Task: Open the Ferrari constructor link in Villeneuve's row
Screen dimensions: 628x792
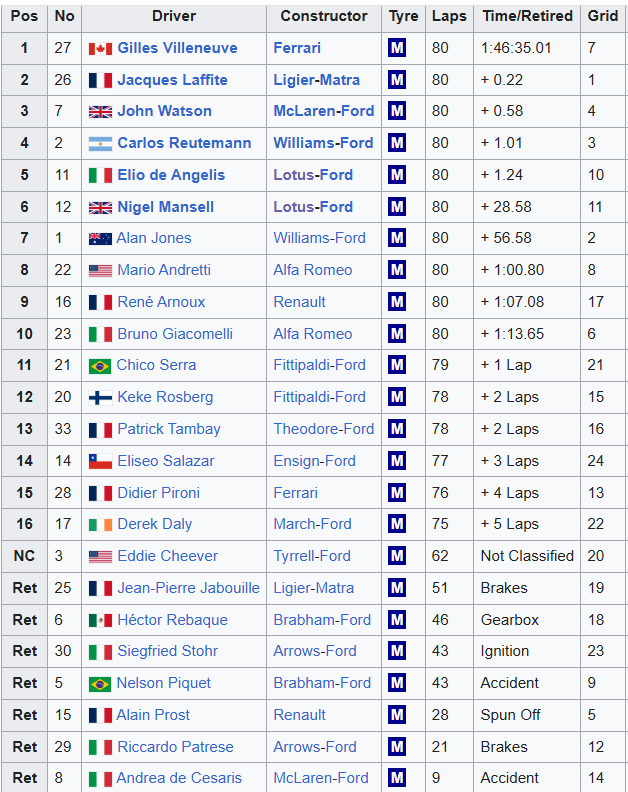Action: [297, 48]
